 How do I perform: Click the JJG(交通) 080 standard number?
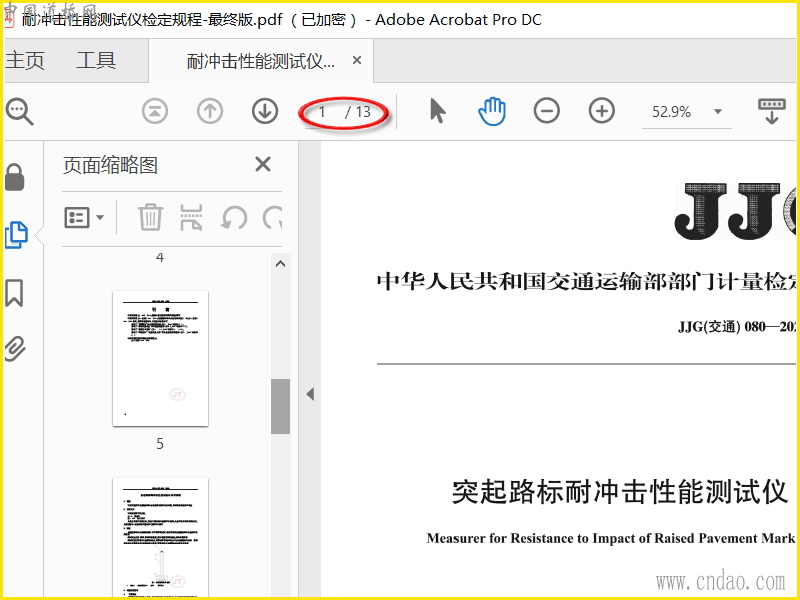(x=737, y=327)
